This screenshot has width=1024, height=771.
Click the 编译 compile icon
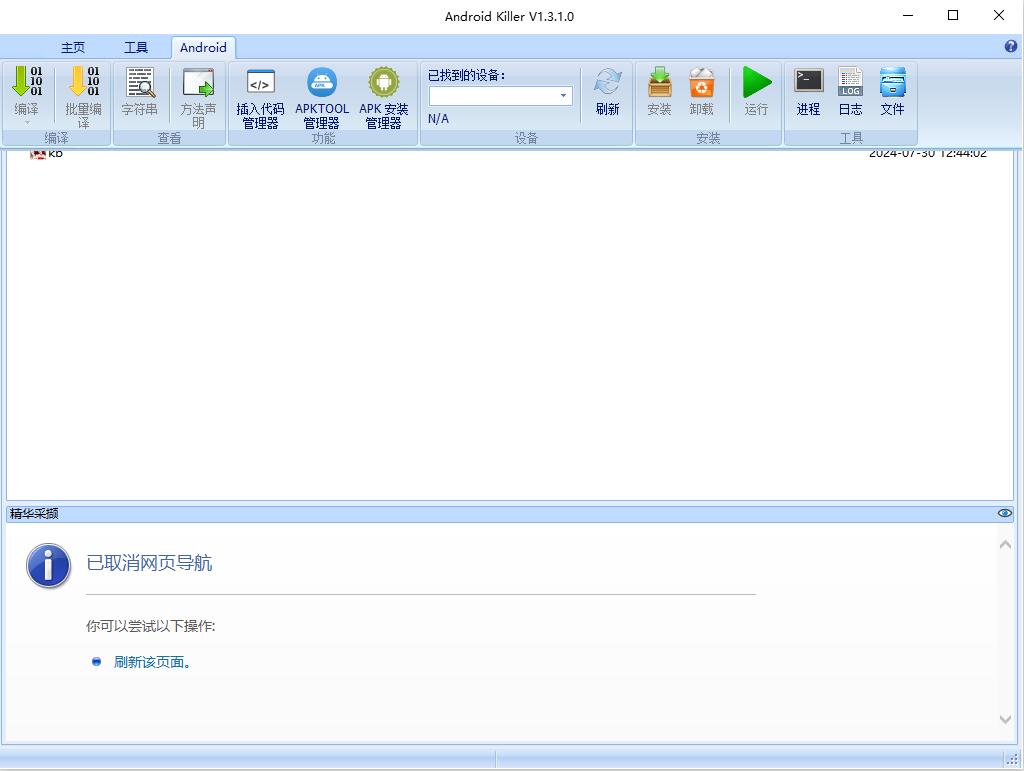click(27, 84)
